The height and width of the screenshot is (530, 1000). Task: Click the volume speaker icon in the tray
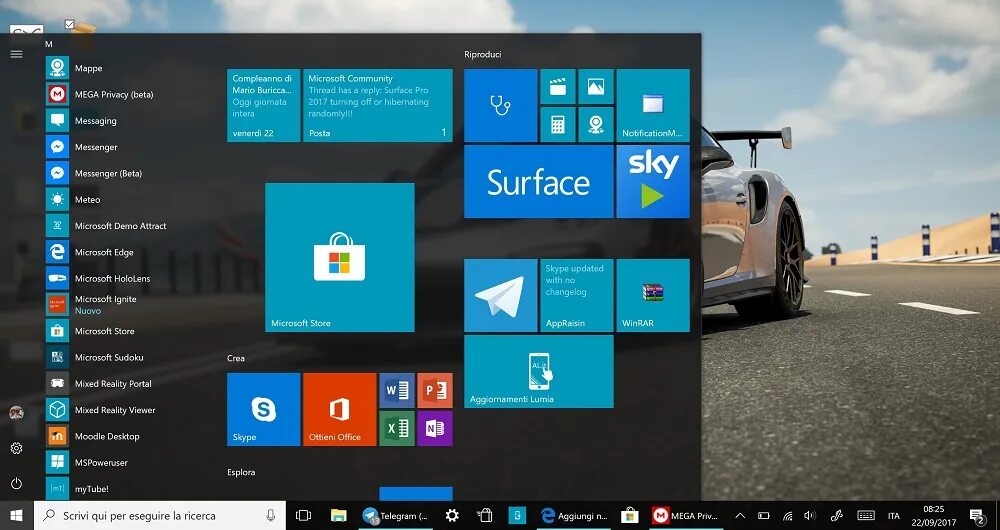pos(810,515)
